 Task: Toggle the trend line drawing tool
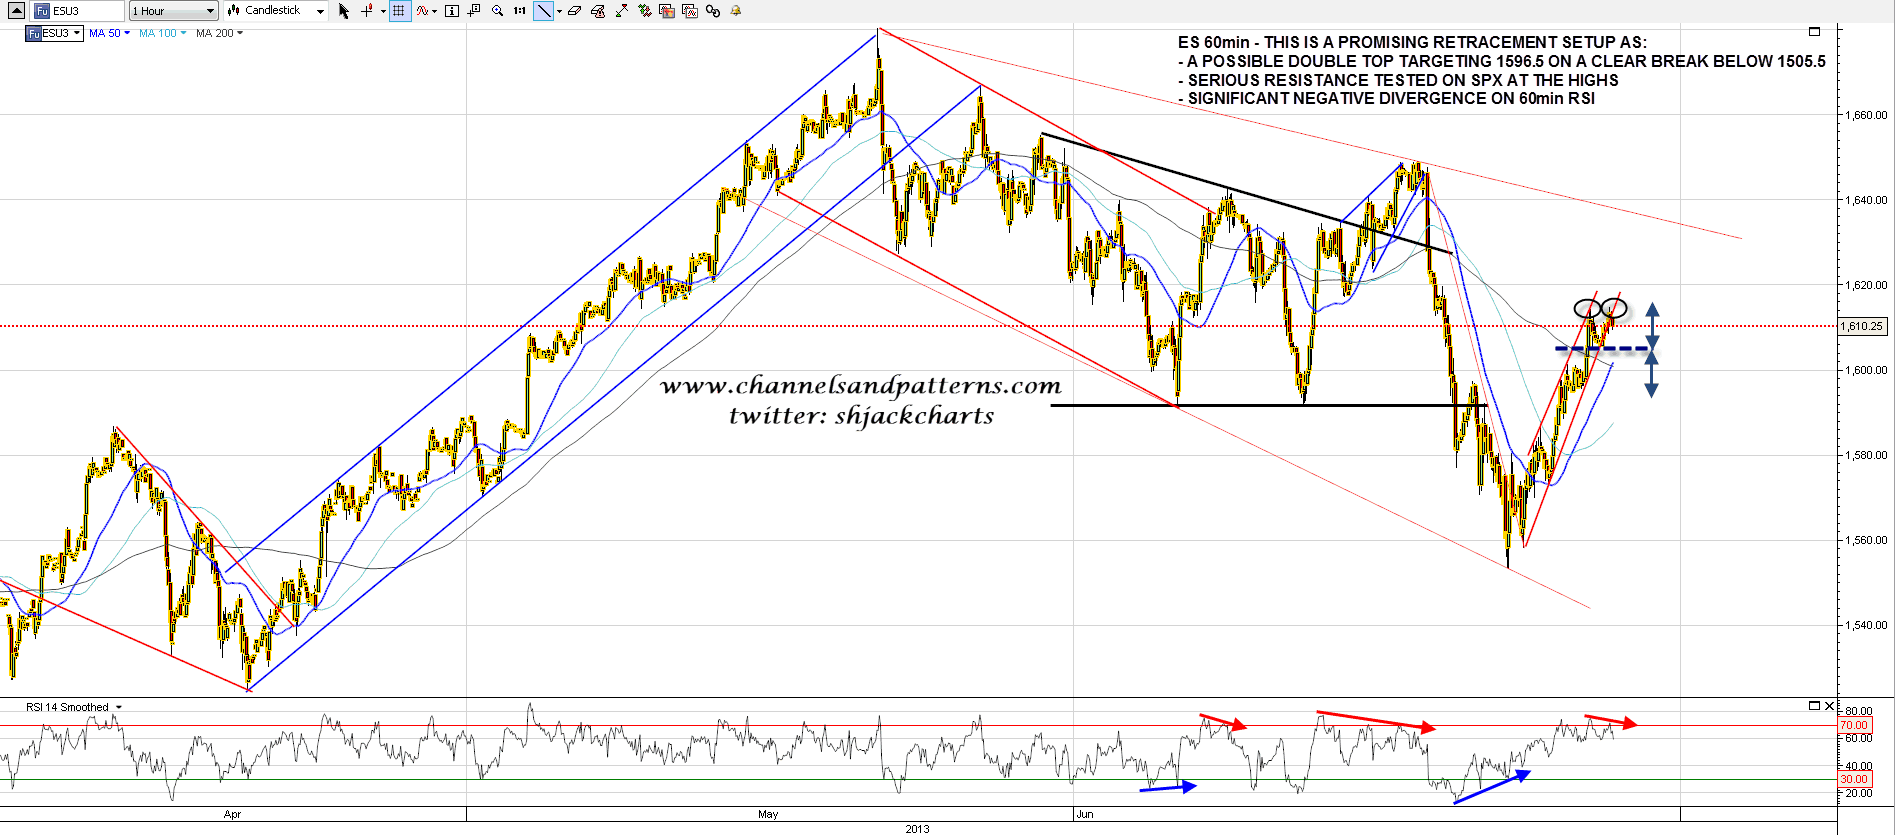point(543,11)
